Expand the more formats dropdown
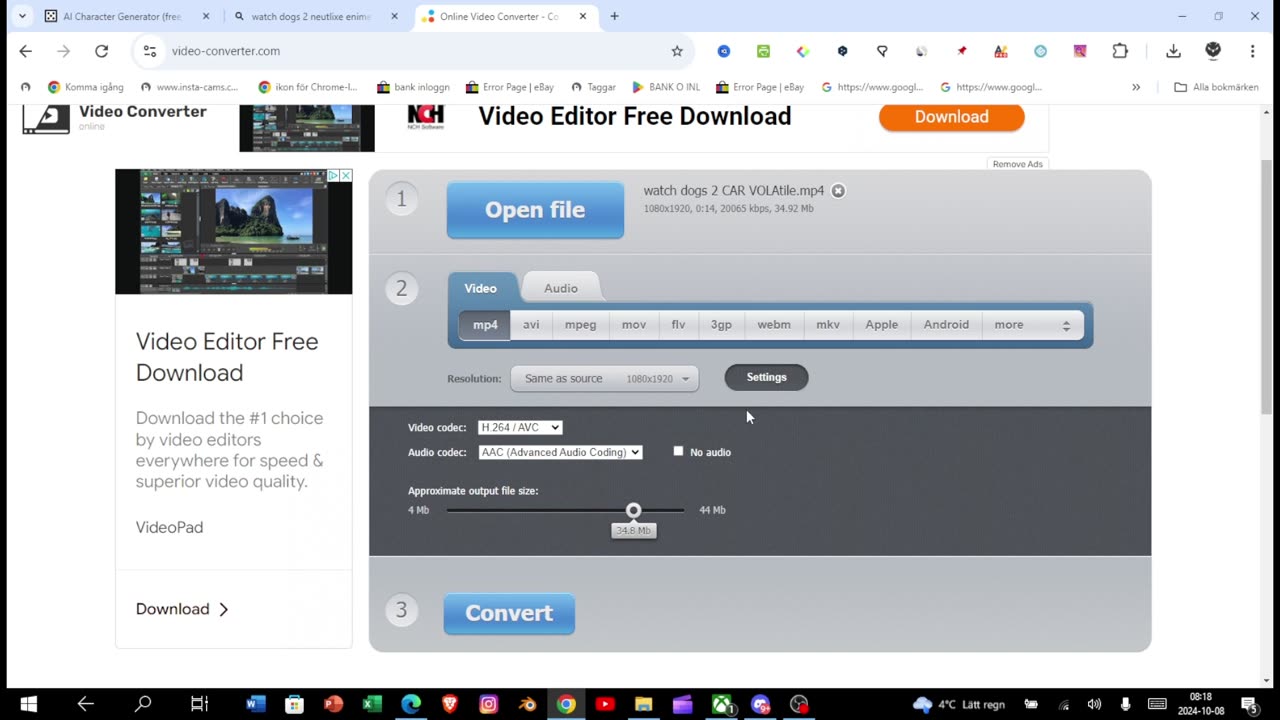Screen dimensions: 1280x720 pyautogui.click(x=1032, y=325)
